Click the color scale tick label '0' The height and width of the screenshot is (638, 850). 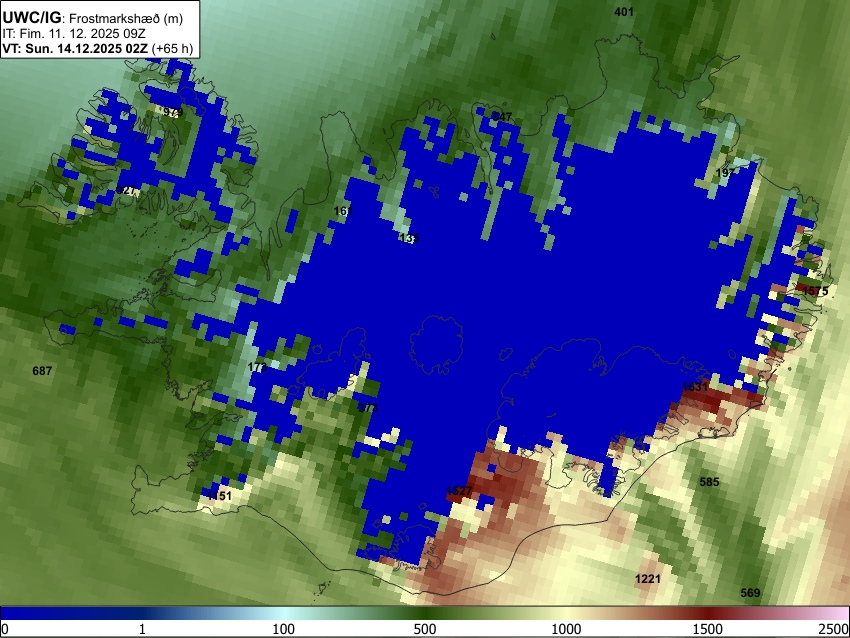point(5,629)
